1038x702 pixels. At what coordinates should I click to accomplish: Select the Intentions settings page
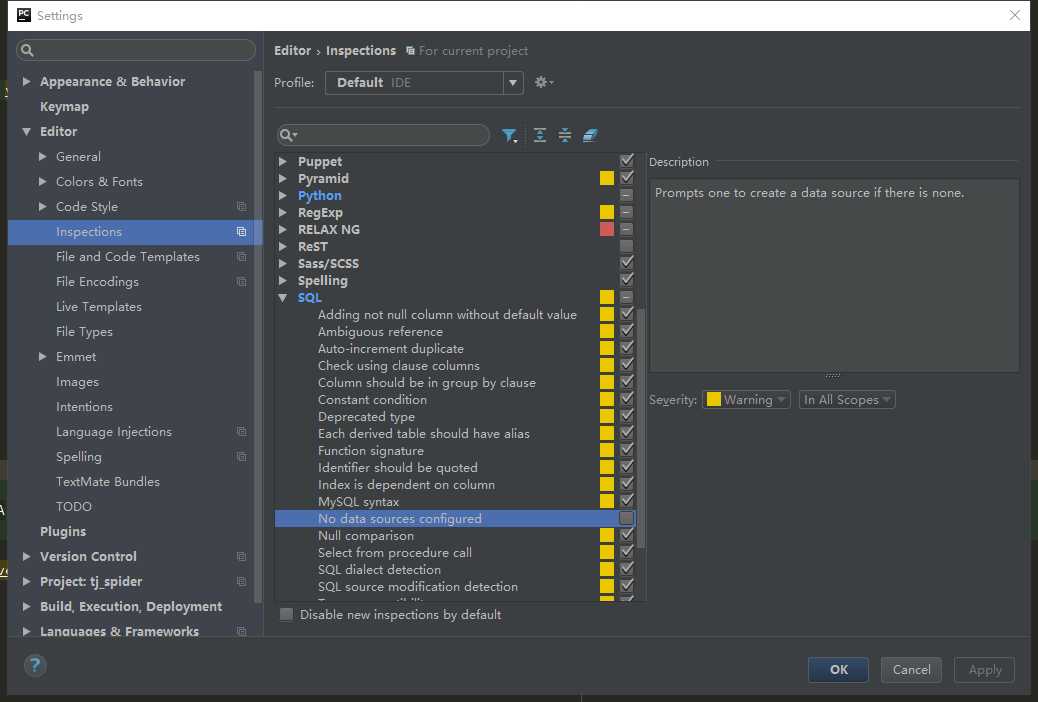84,407
